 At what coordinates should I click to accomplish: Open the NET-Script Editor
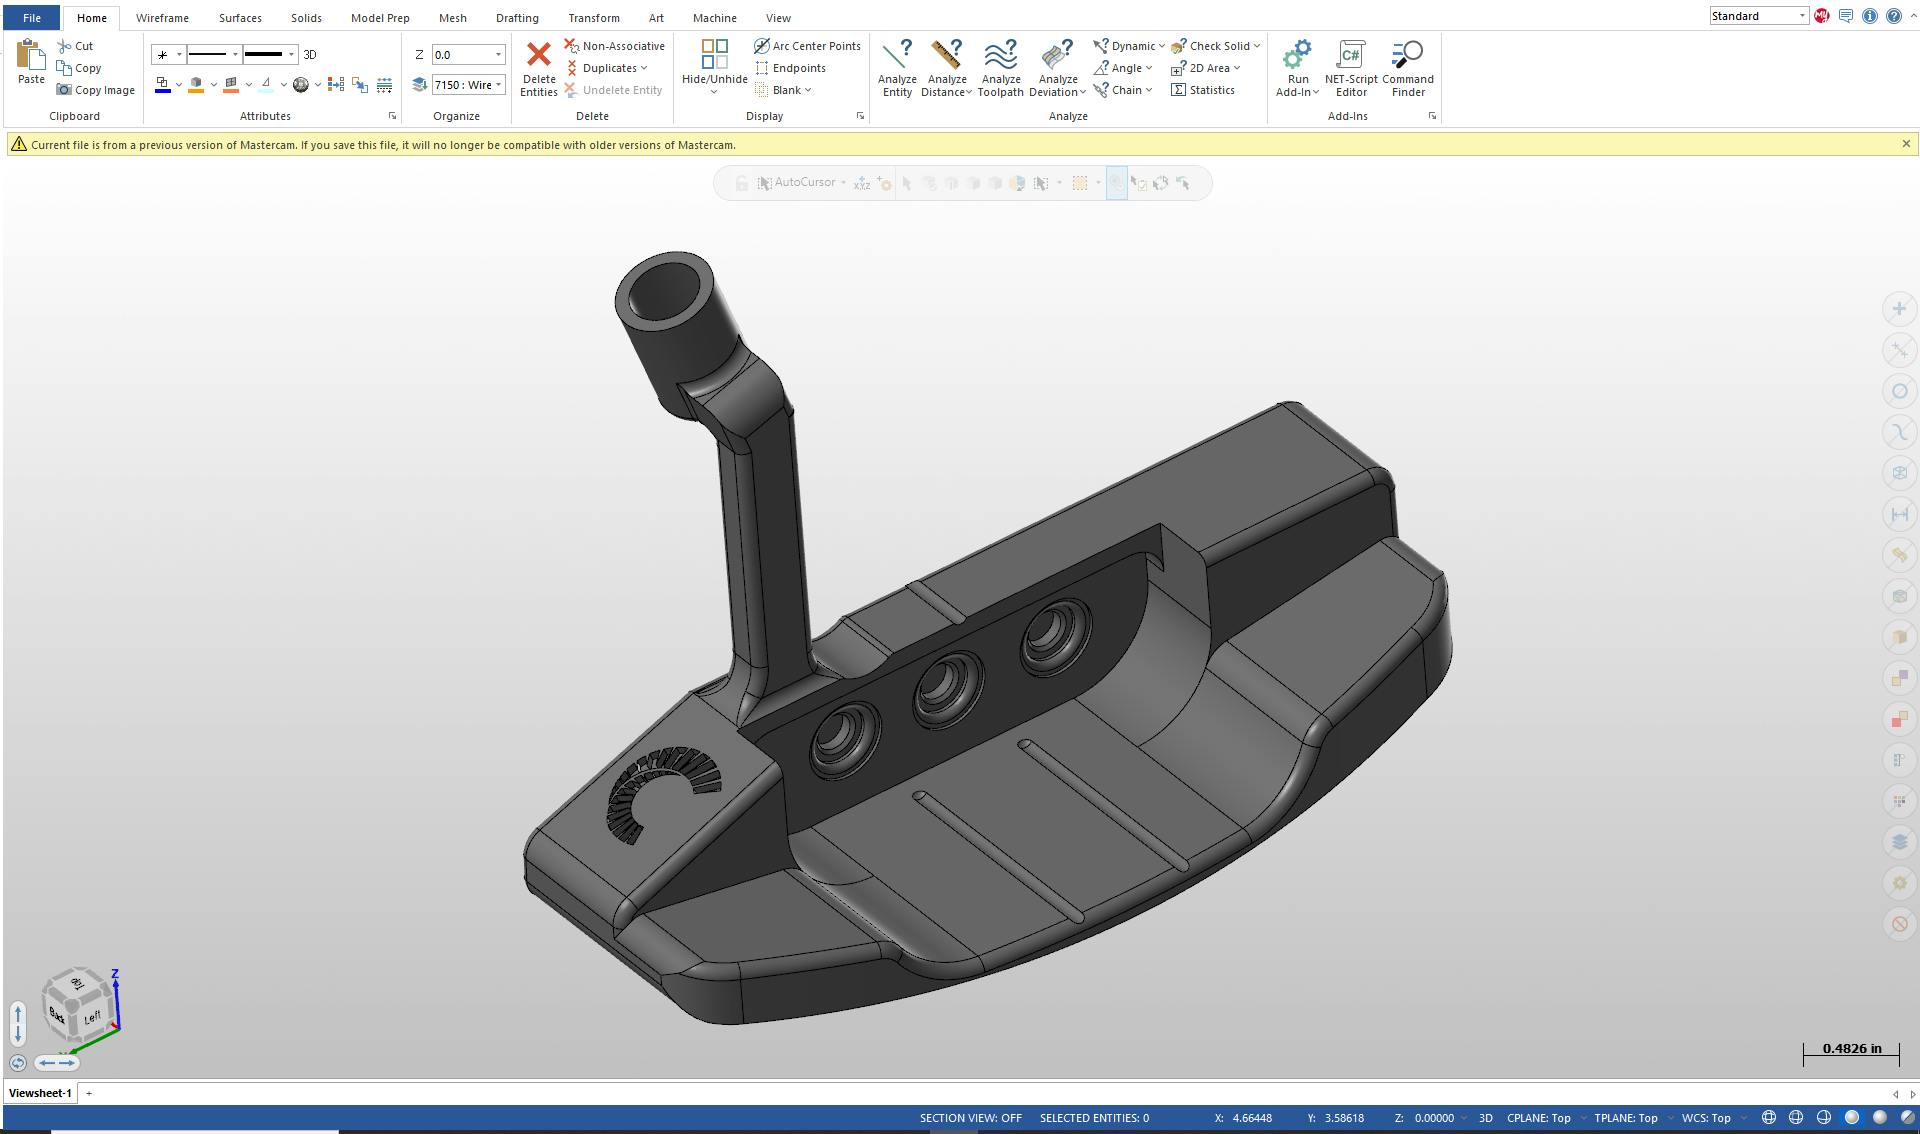coord(1351,68)
